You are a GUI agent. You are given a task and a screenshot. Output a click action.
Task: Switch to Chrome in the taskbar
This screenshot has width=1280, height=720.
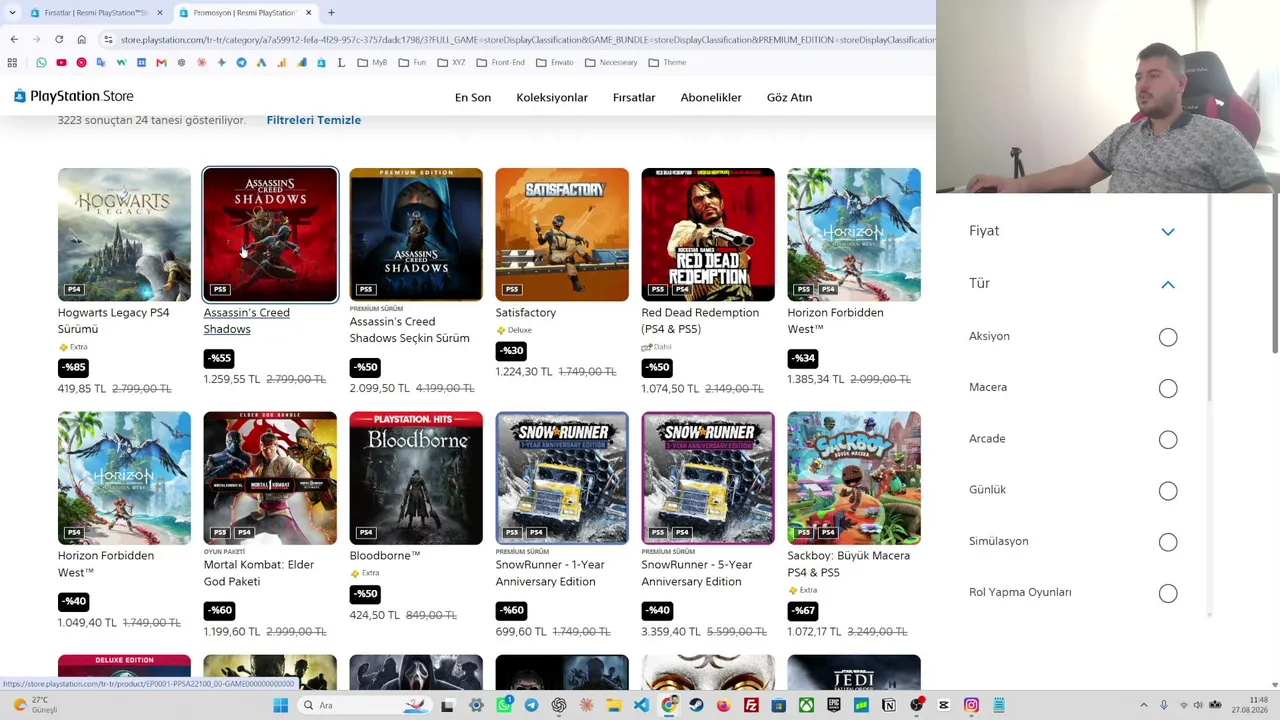click(x=669, y=705)
